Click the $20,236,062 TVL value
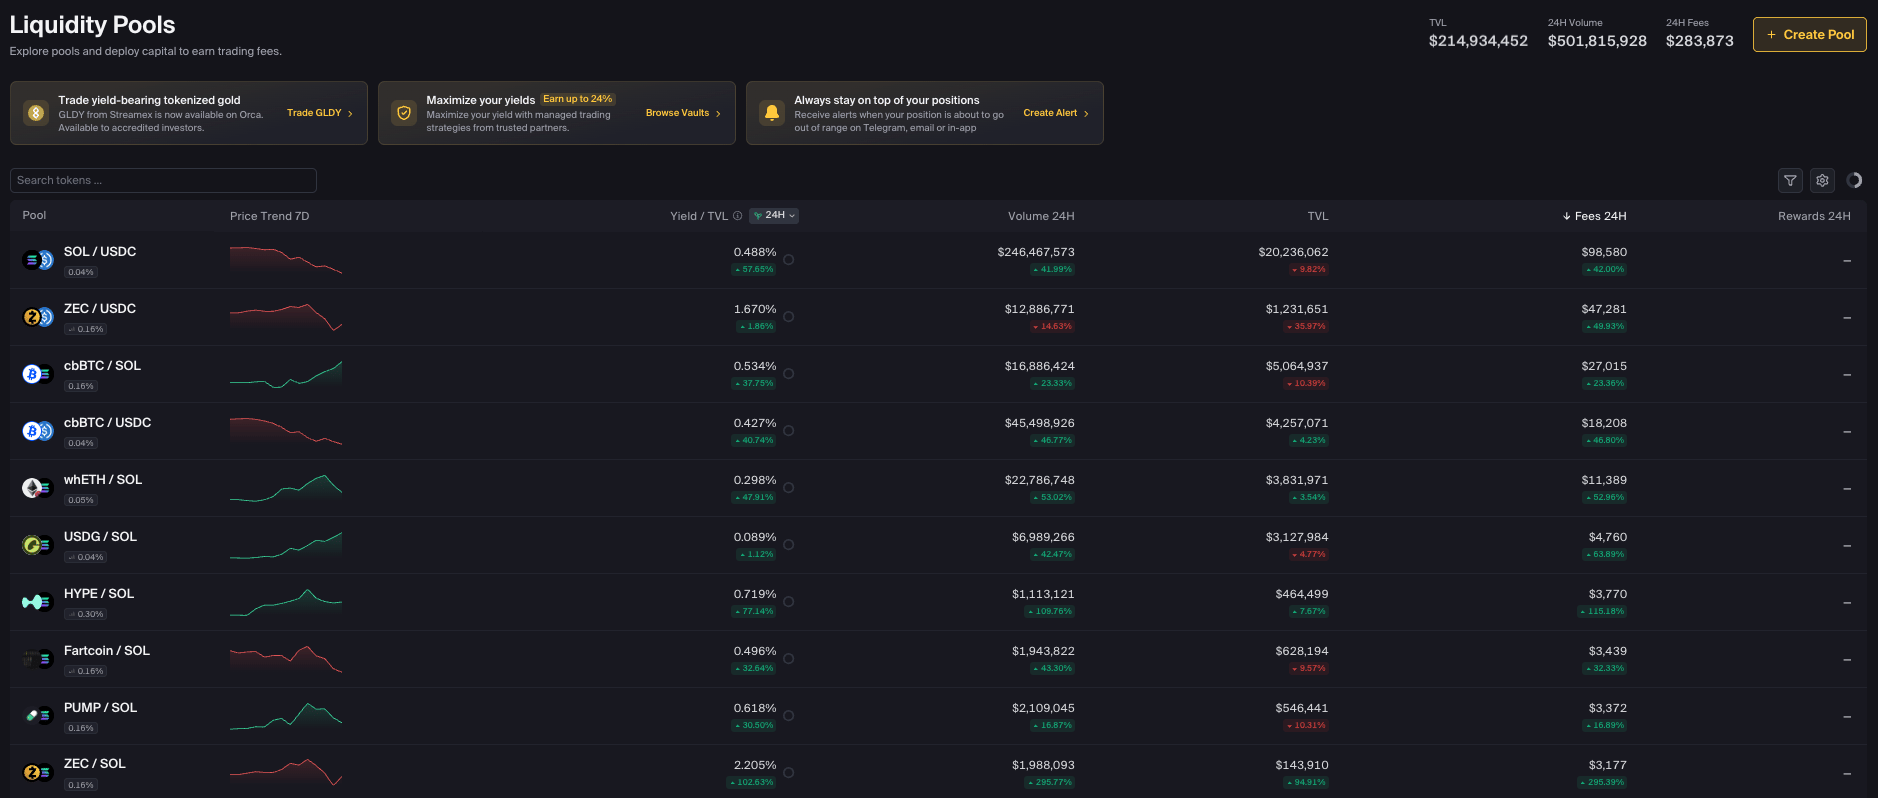1878x798 pixels. tap(1293, 252)
